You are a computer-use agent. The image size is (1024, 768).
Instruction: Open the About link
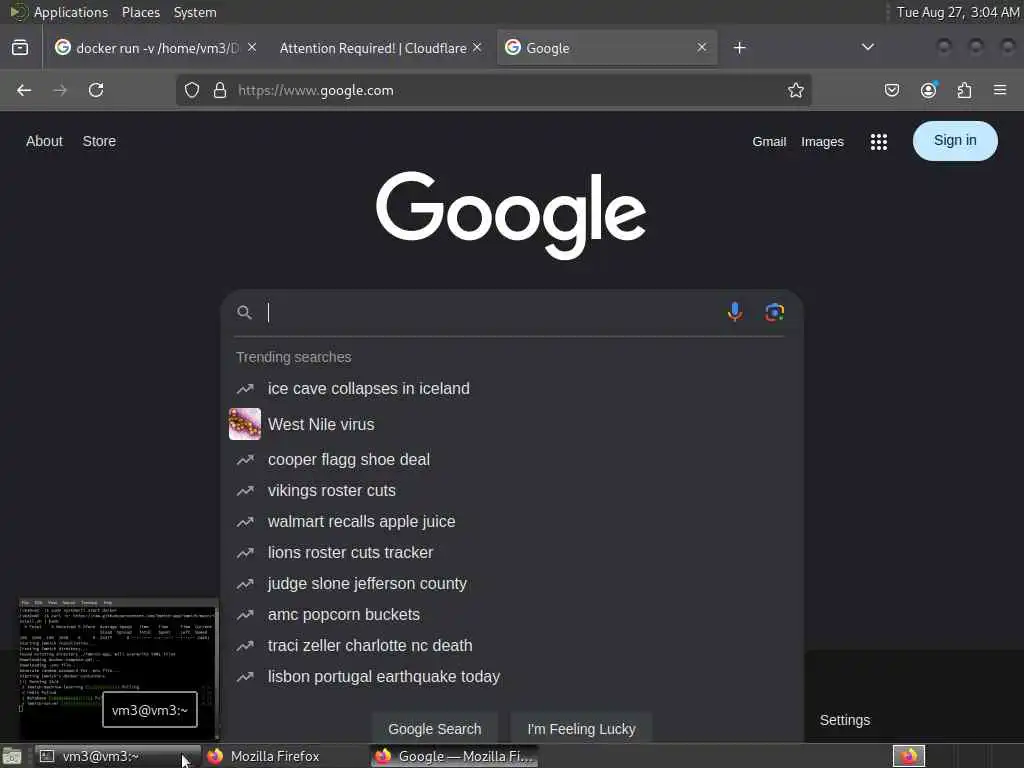coord(44,141)
